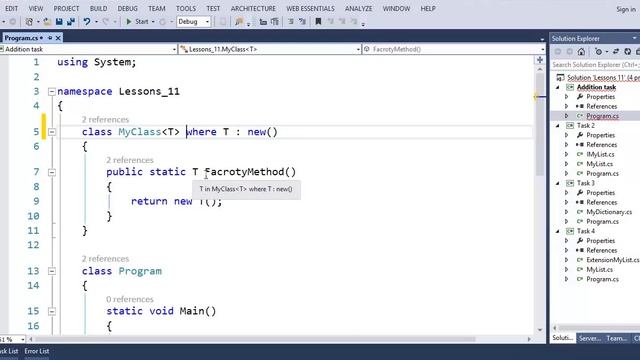Collapse the Main method block

pos(51,311)
